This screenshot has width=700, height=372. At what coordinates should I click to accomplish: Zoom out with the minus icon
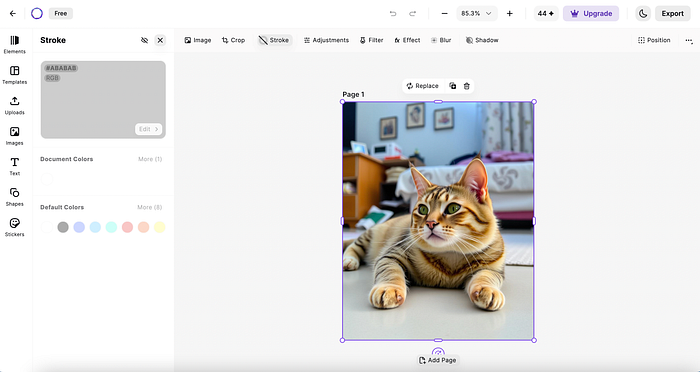pos(444,13)
